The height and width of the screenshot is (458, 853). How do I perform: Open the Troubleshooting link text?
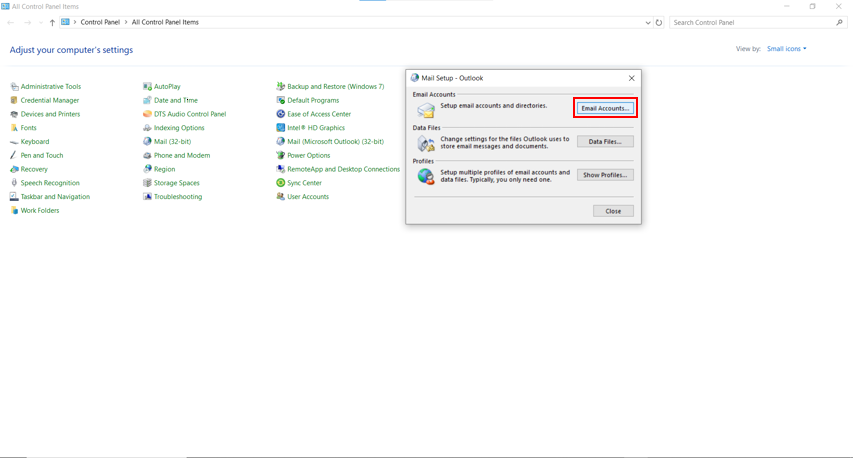(178, 197)
